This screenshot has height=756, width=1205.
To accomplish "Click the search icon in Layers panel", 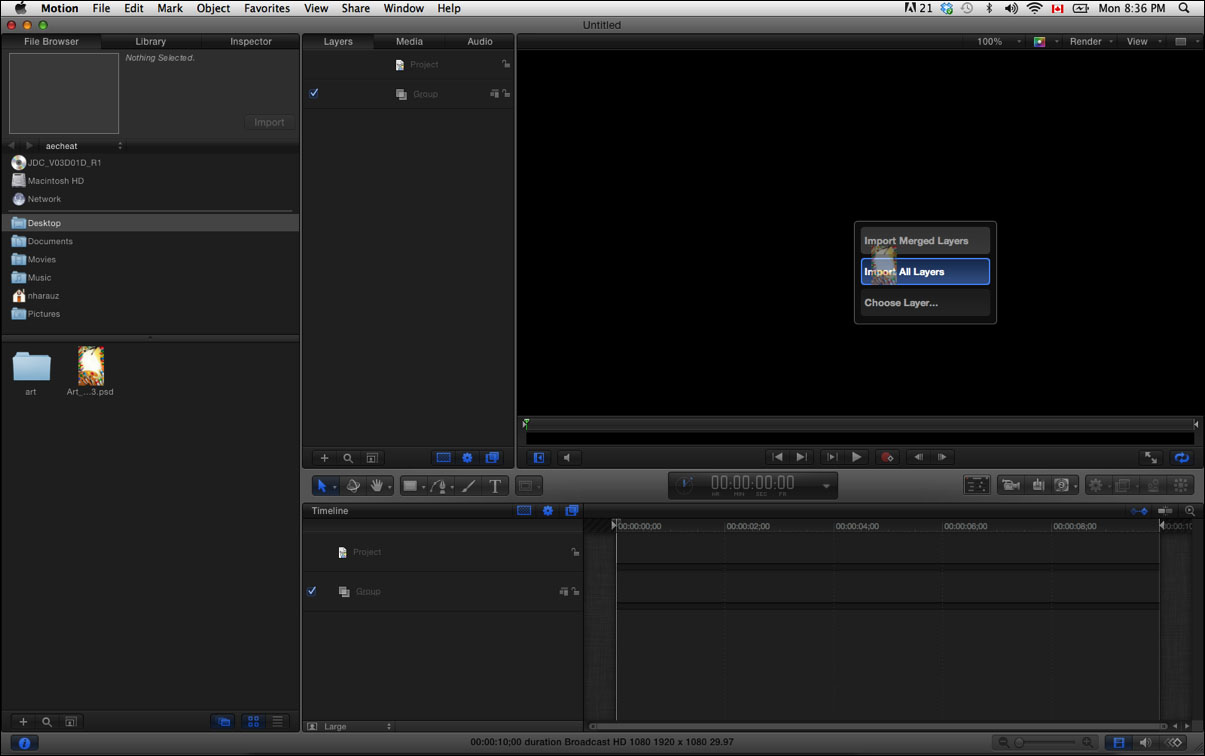I will [348, 458].
